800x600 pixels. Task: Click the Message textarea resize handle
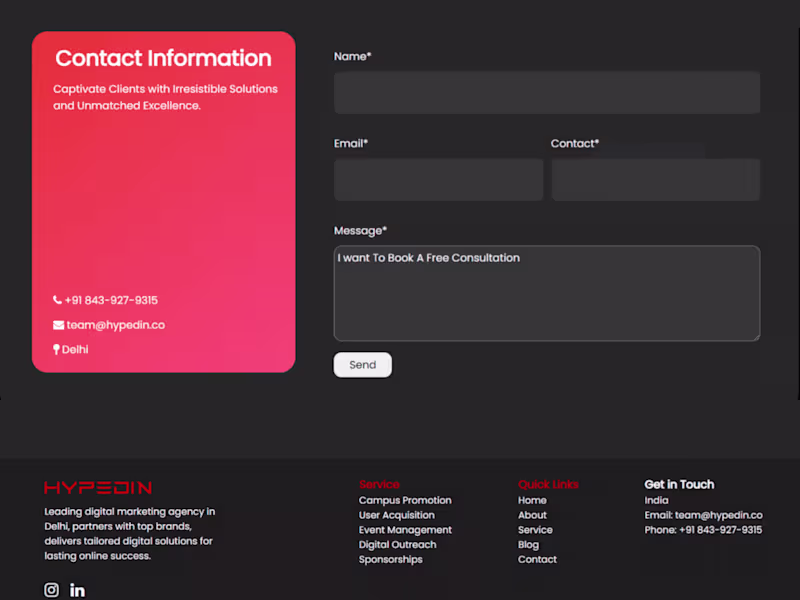tap(757, 337)
